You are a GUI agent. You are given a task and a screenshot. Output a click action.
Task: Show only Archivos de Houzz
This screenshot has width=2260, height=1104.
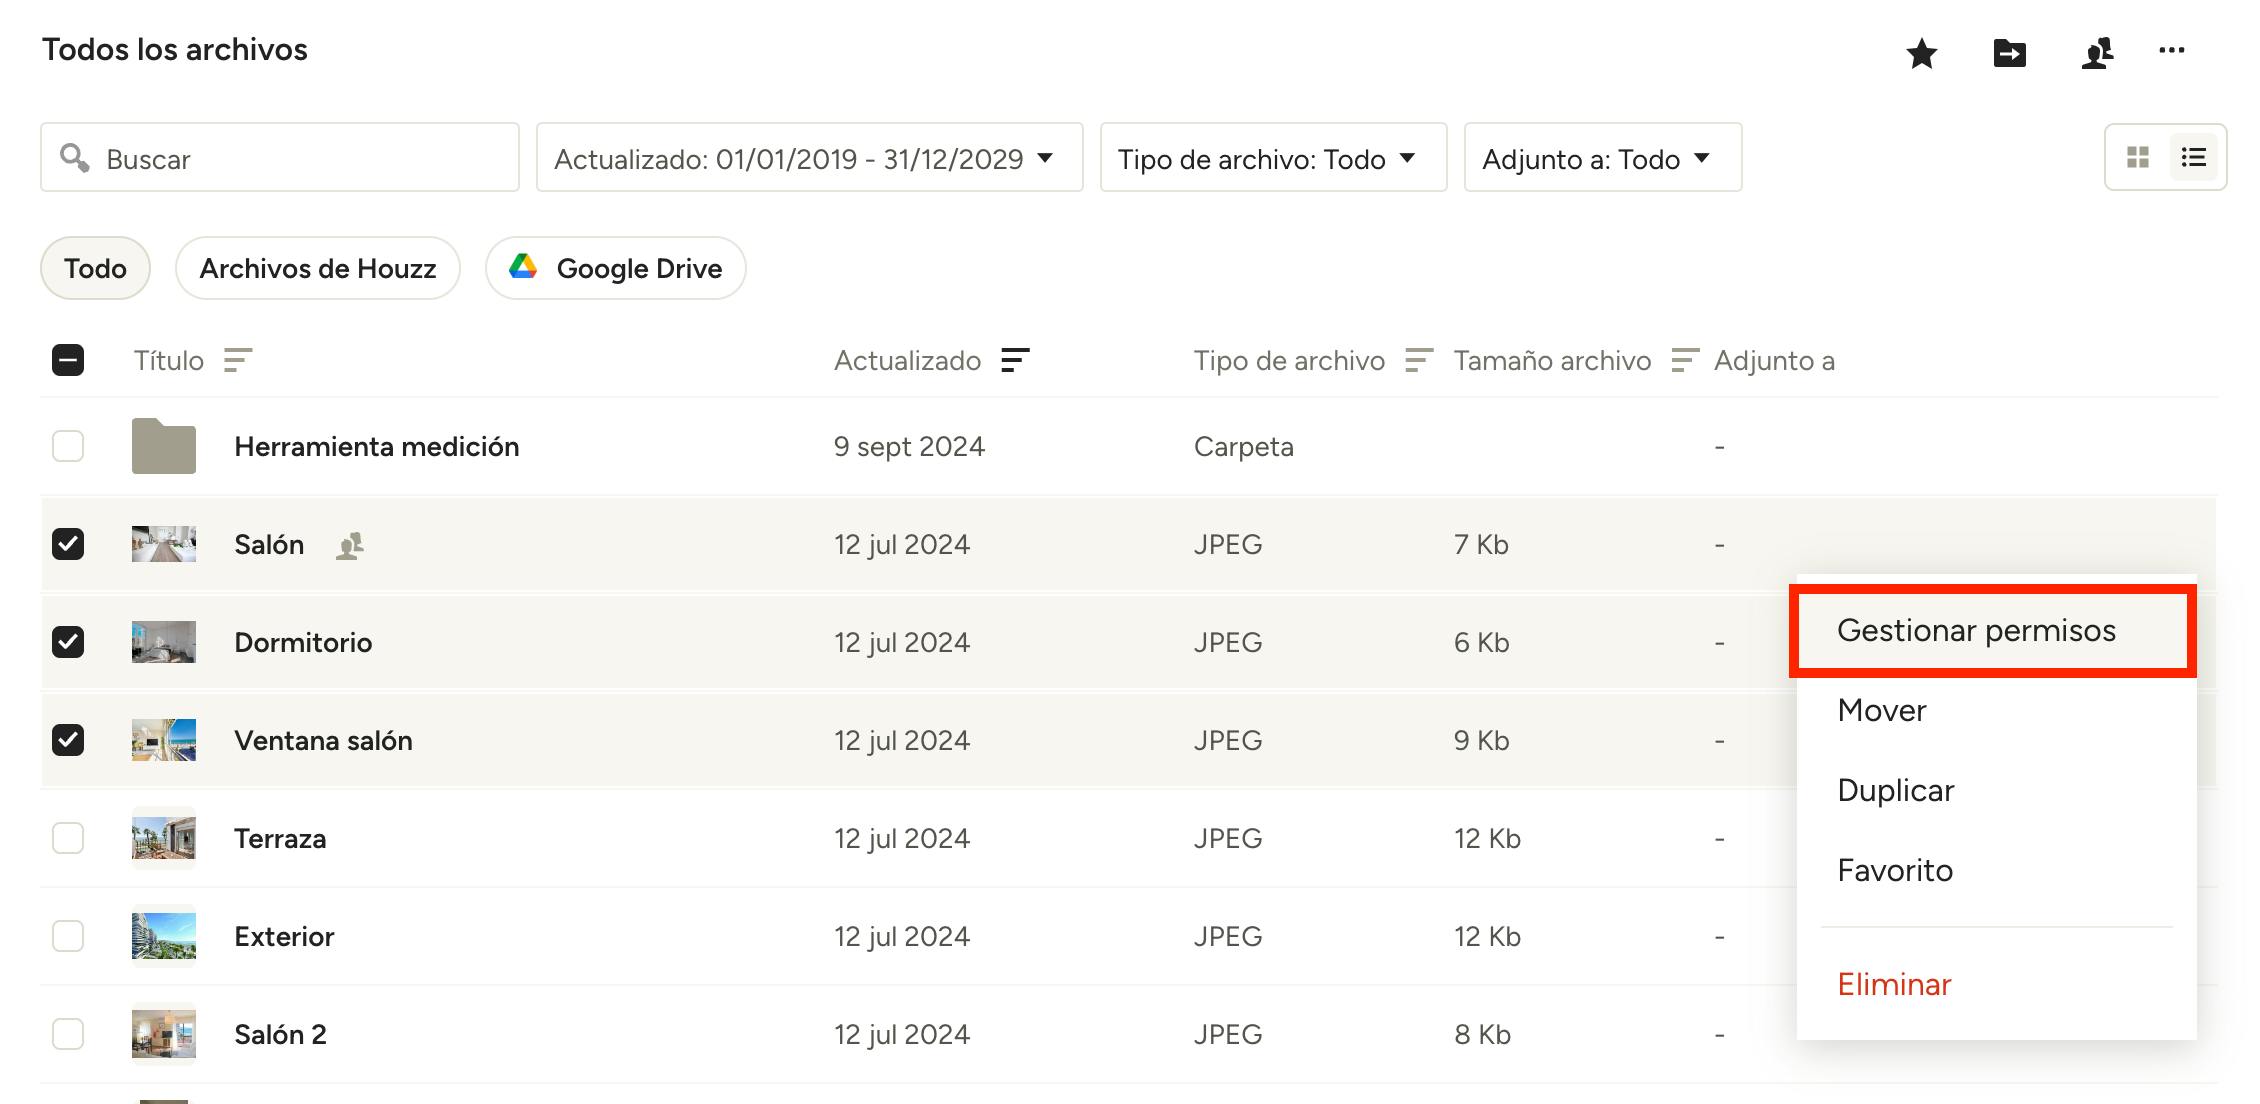pyautogui.click(x=317, y=268)
